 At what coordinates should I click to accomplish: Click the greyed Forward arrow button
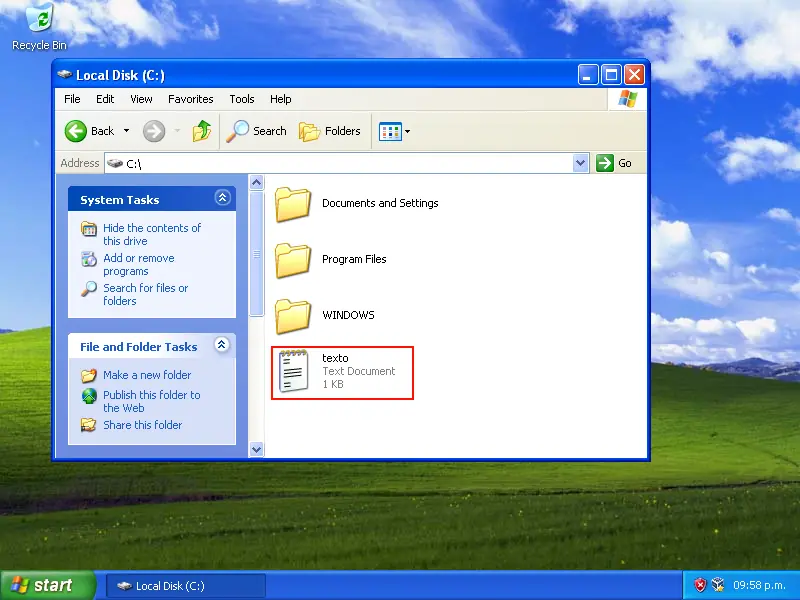point(154,131)
